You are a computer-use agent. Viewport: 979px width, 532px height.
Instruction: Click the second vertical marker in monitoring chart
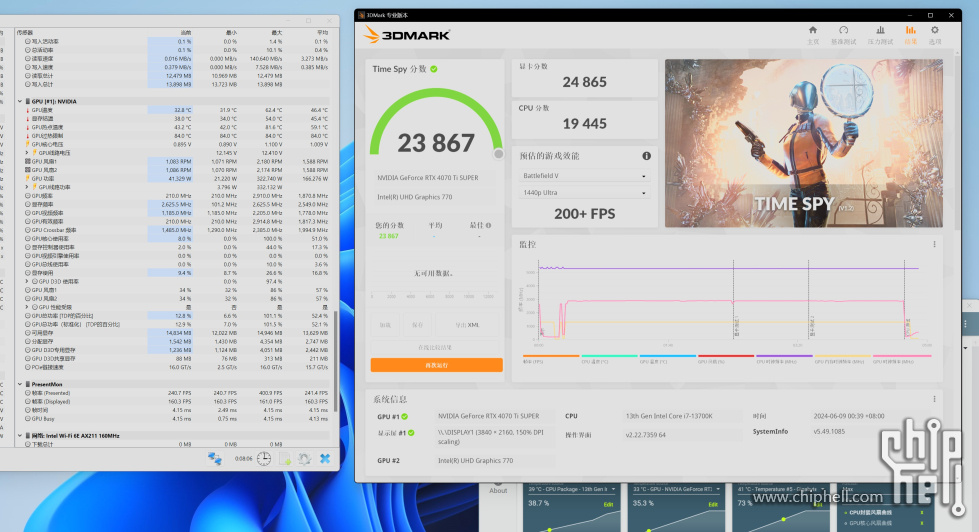pos(809,300)
